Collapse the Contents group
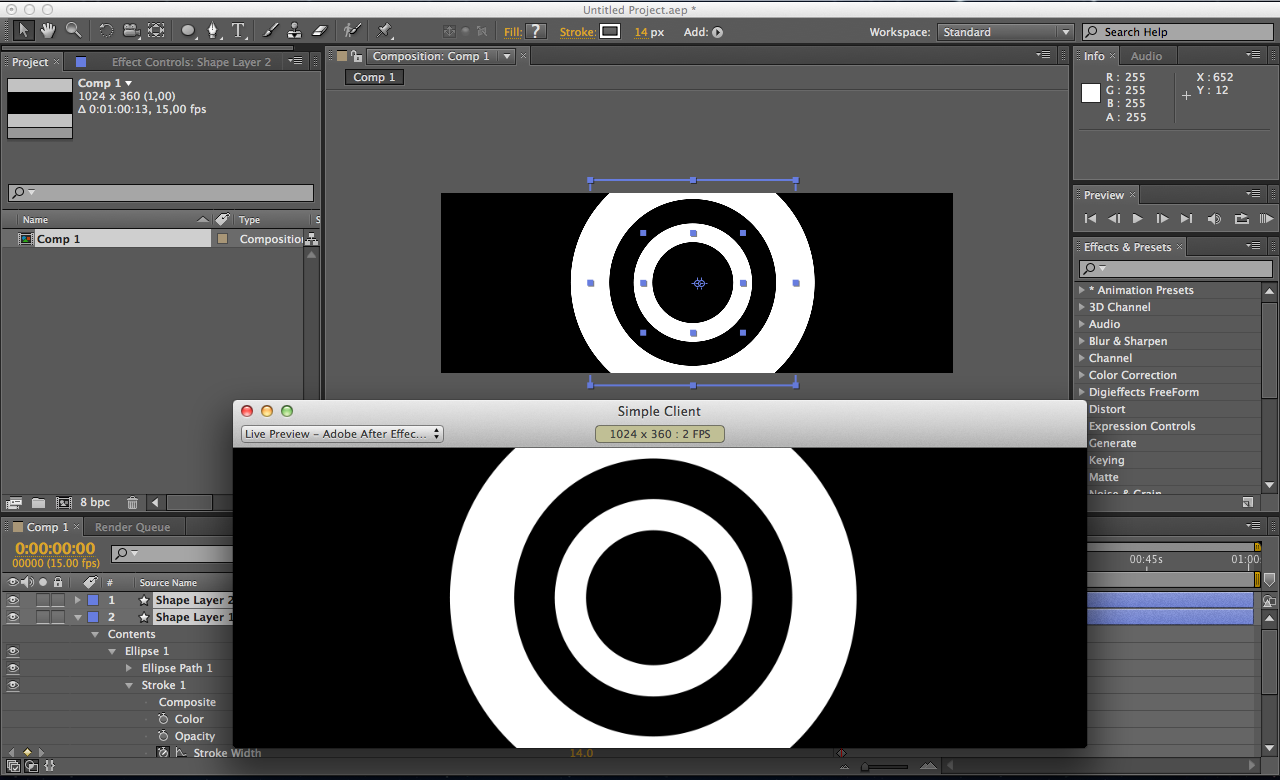Image resolution: width=1280 pixels, height=780 pixels. click(96, 634)
